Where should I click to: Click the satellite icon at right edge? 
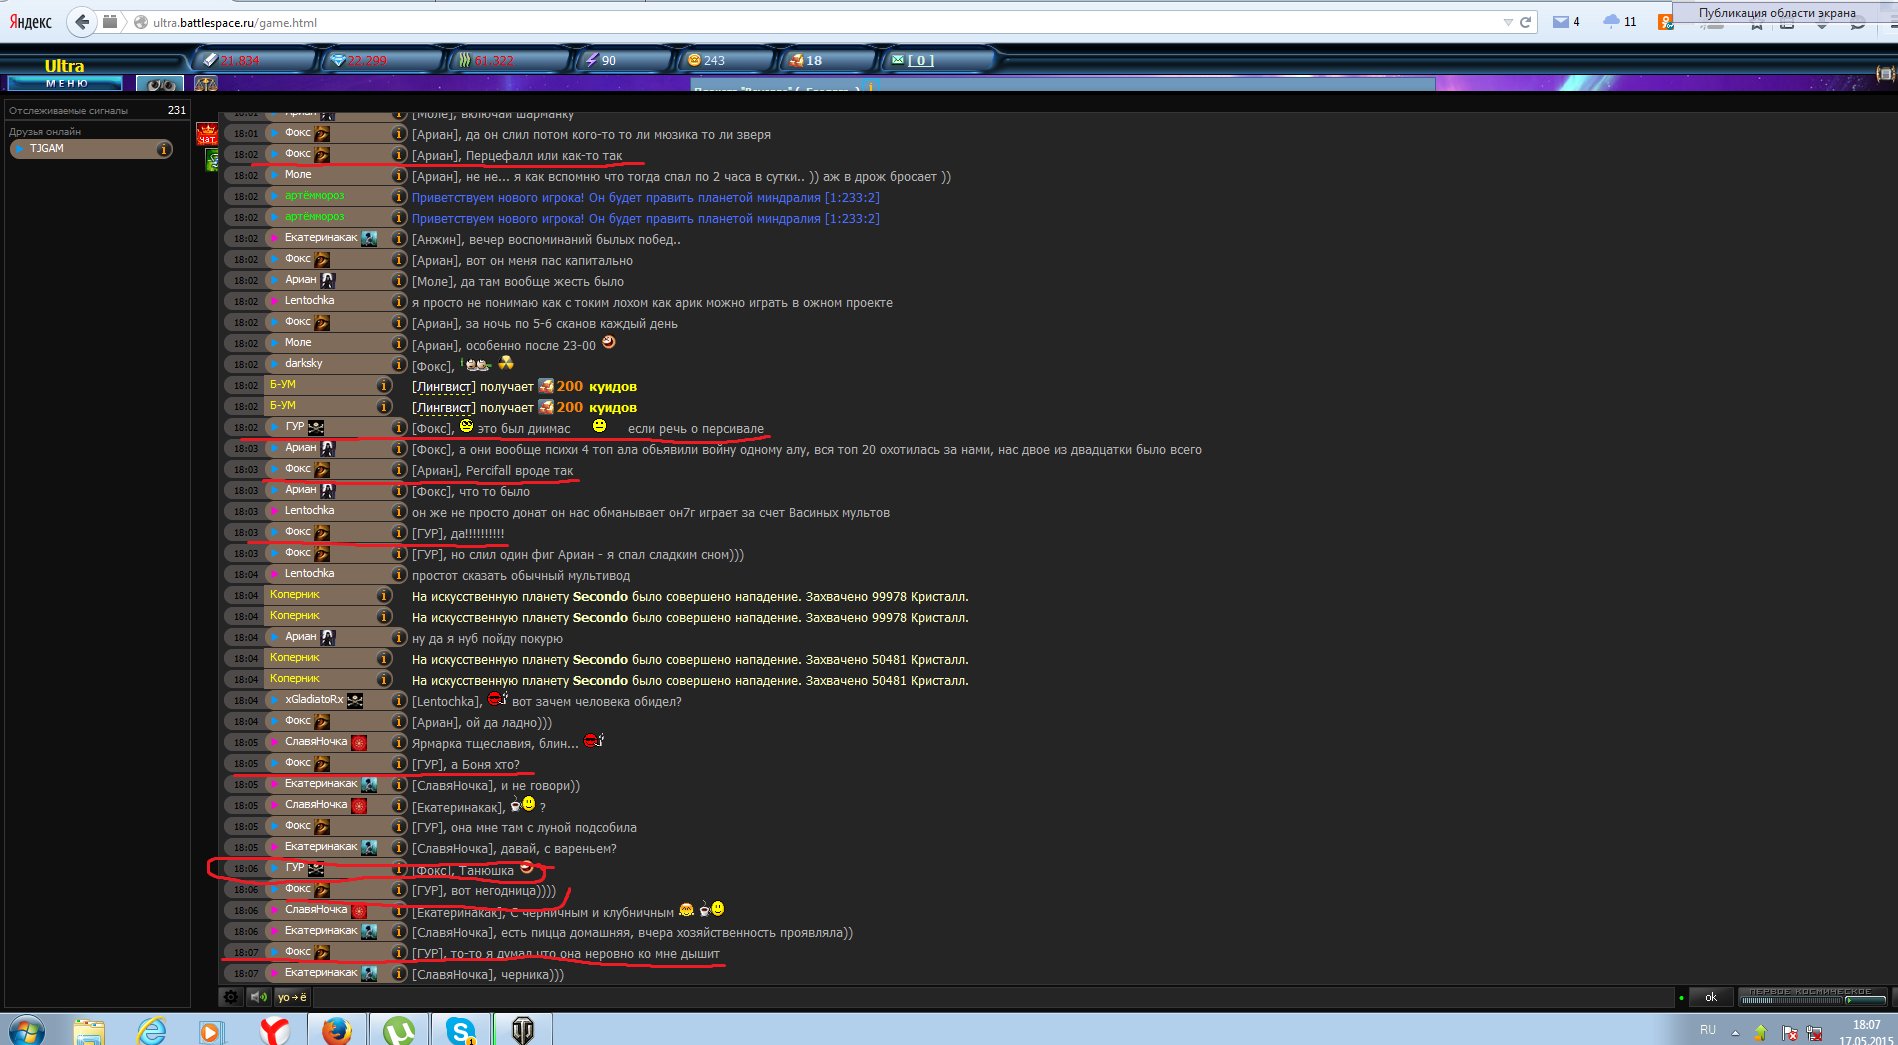coord(1885,73)
